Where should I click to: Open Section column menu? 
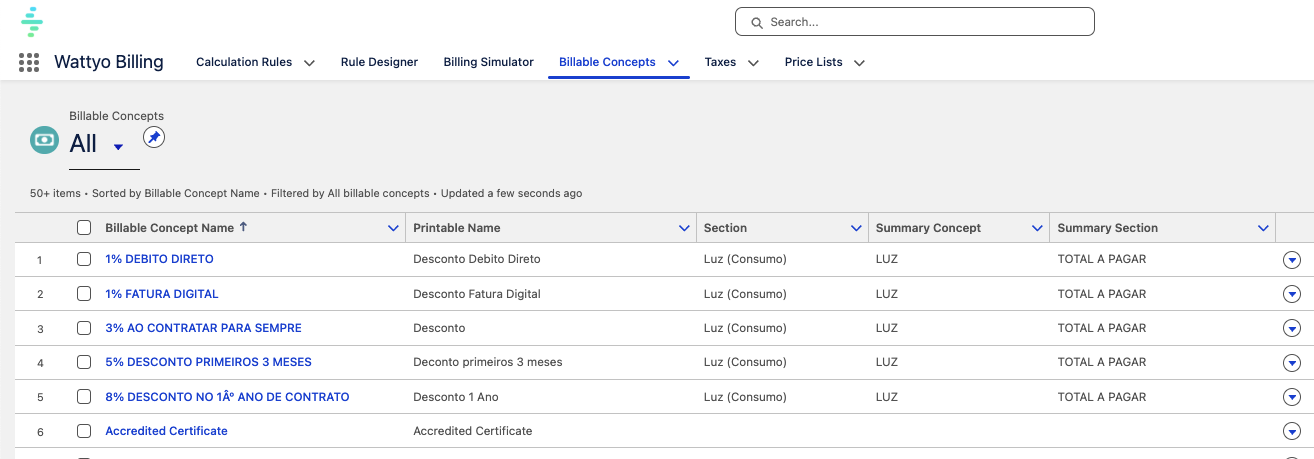point(856,228)
